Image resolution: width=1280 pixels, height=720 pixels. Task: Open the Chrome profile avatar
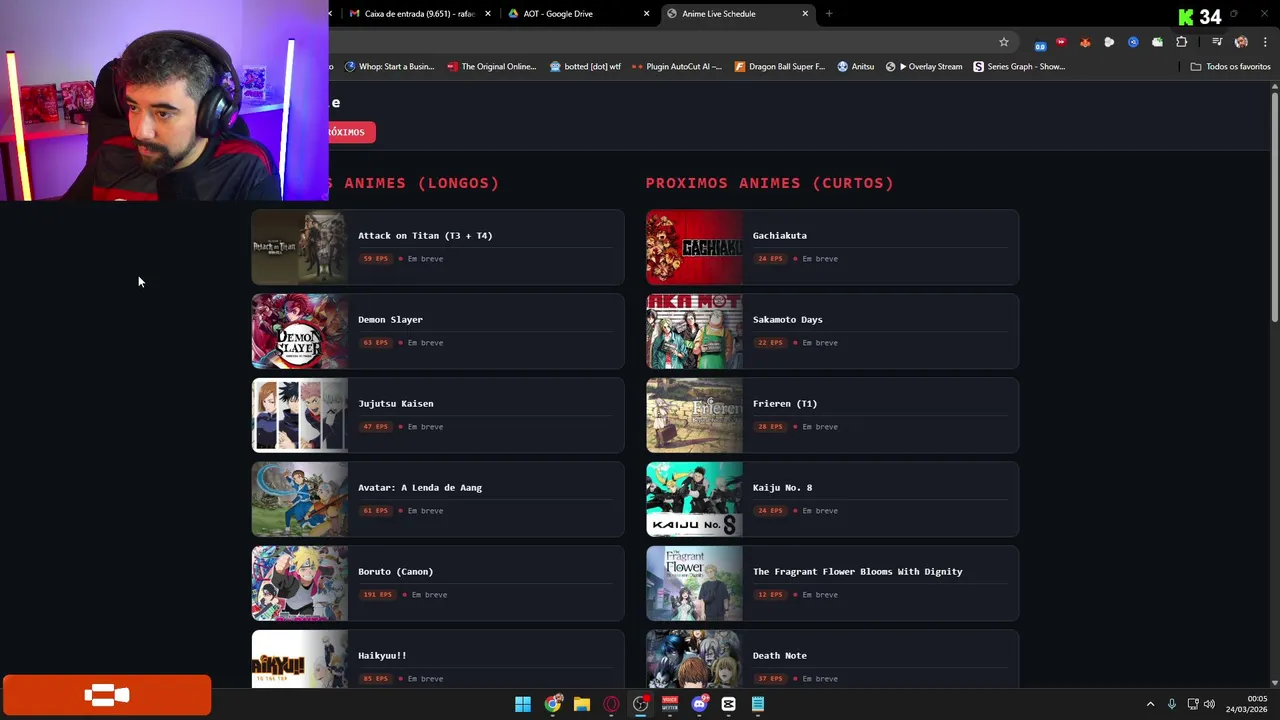[x=1241, y=42]
